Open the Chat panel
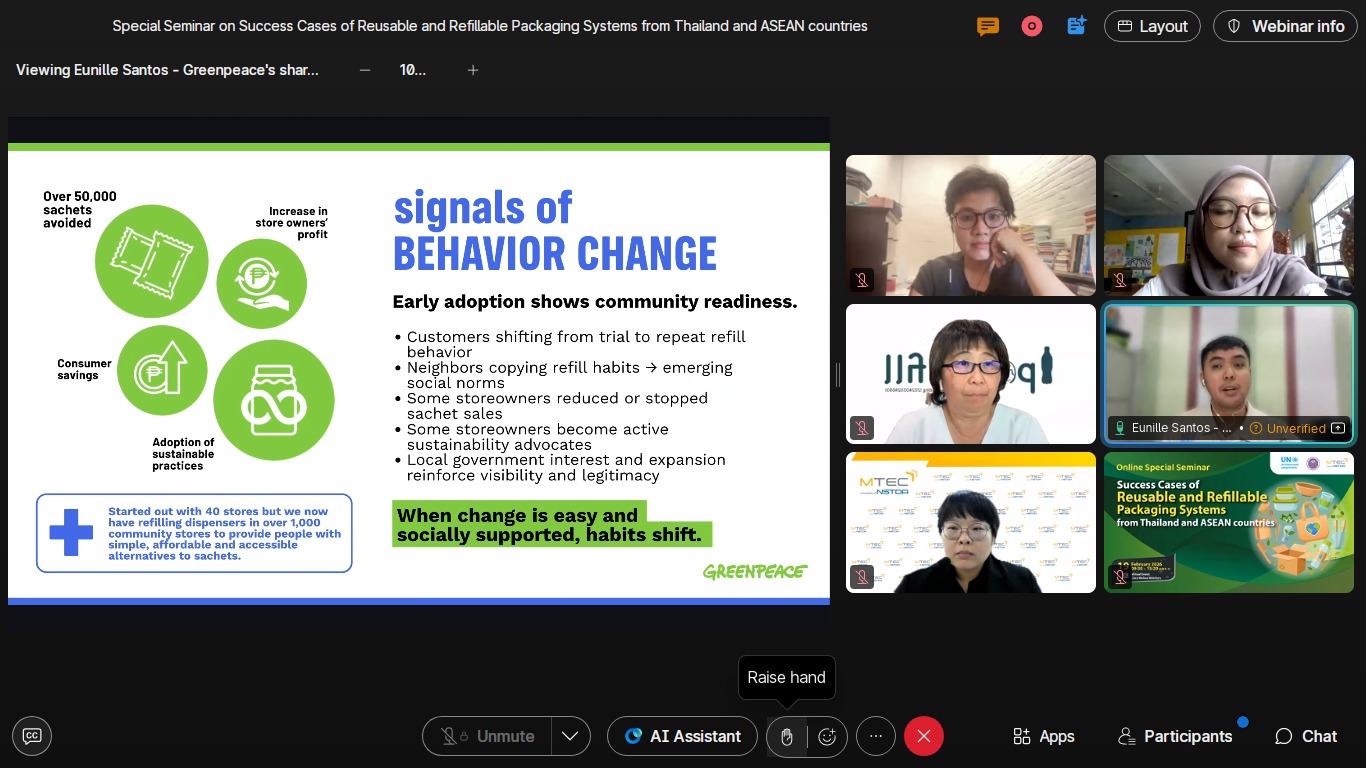 click(1306, 737)
